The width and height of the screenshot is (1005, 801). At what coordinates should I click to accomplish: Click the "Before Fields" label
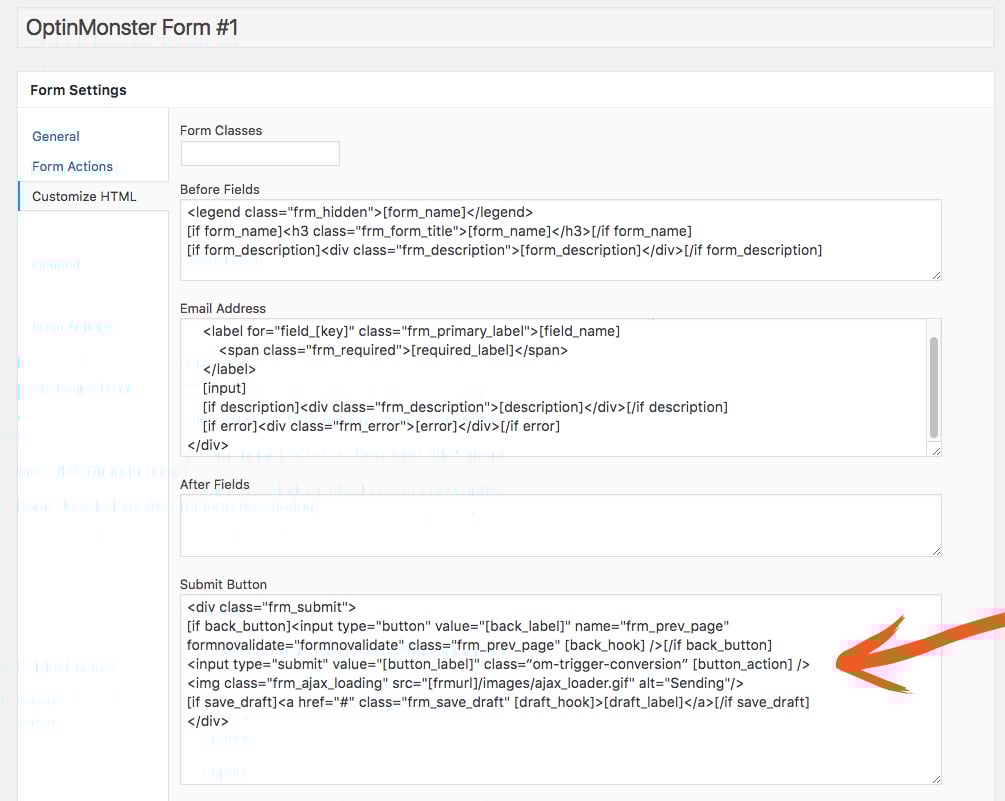[220, 190]
